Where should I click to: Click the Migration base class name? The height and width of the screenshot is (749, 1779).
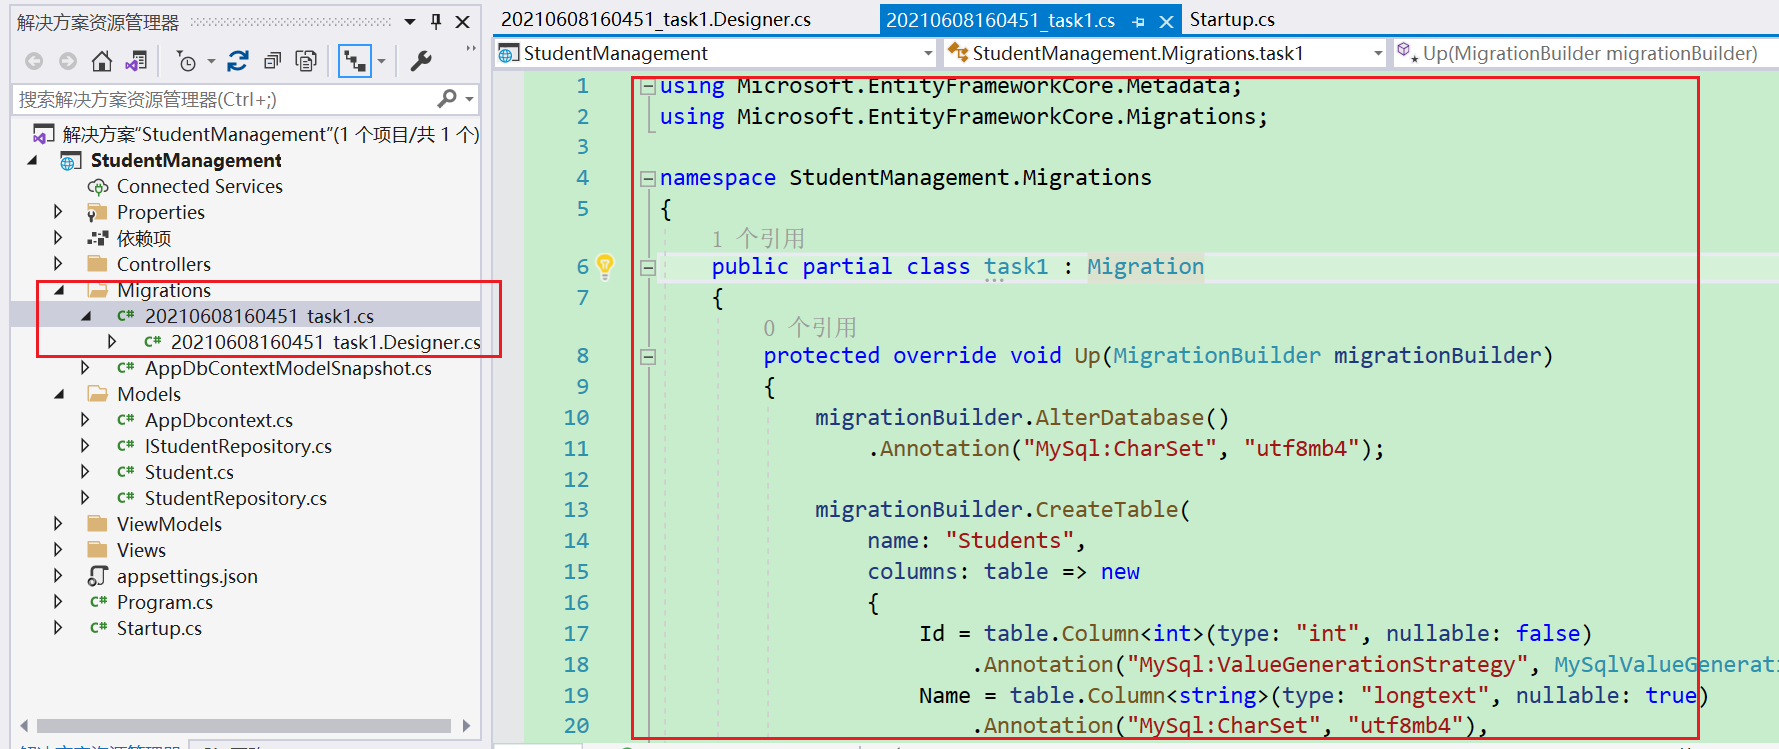click(x=1146, y=267)
